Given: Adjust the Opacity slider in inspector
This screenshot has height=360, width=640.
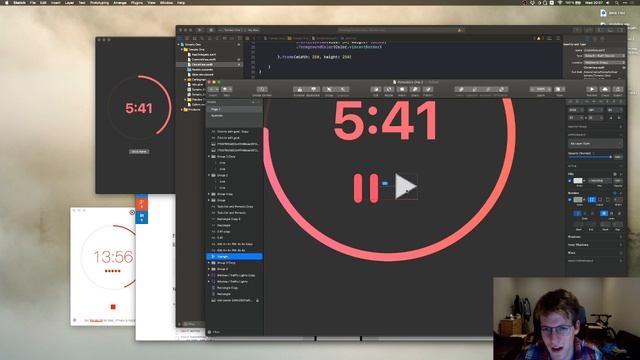Looking at the screenshot, I should (590, 157).
